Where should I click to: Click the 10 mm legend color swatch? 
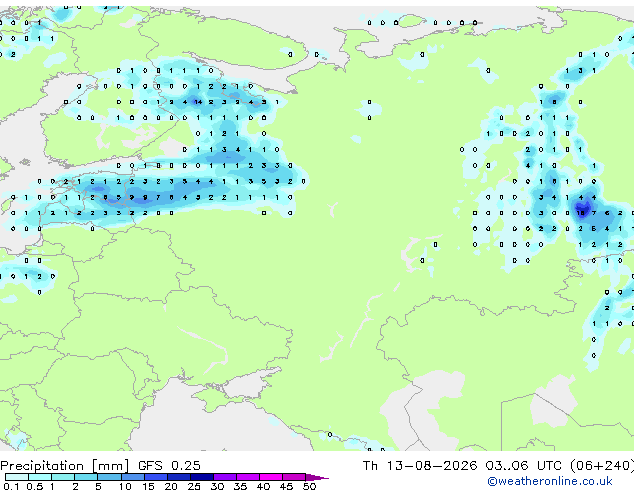pyautogui.click(x=133, y=477)
